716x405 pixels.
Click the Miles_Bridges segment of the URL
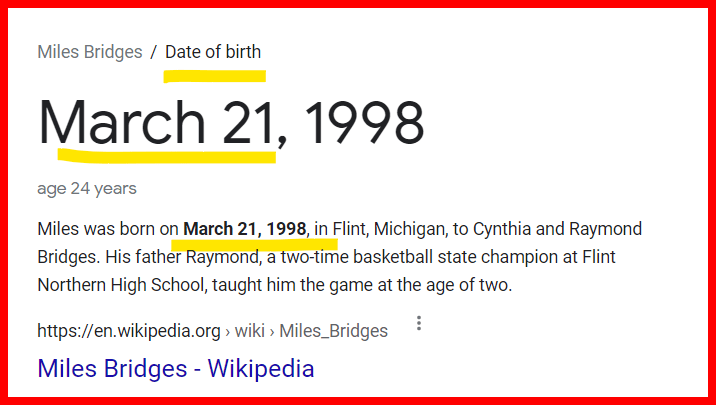(333, 331)
